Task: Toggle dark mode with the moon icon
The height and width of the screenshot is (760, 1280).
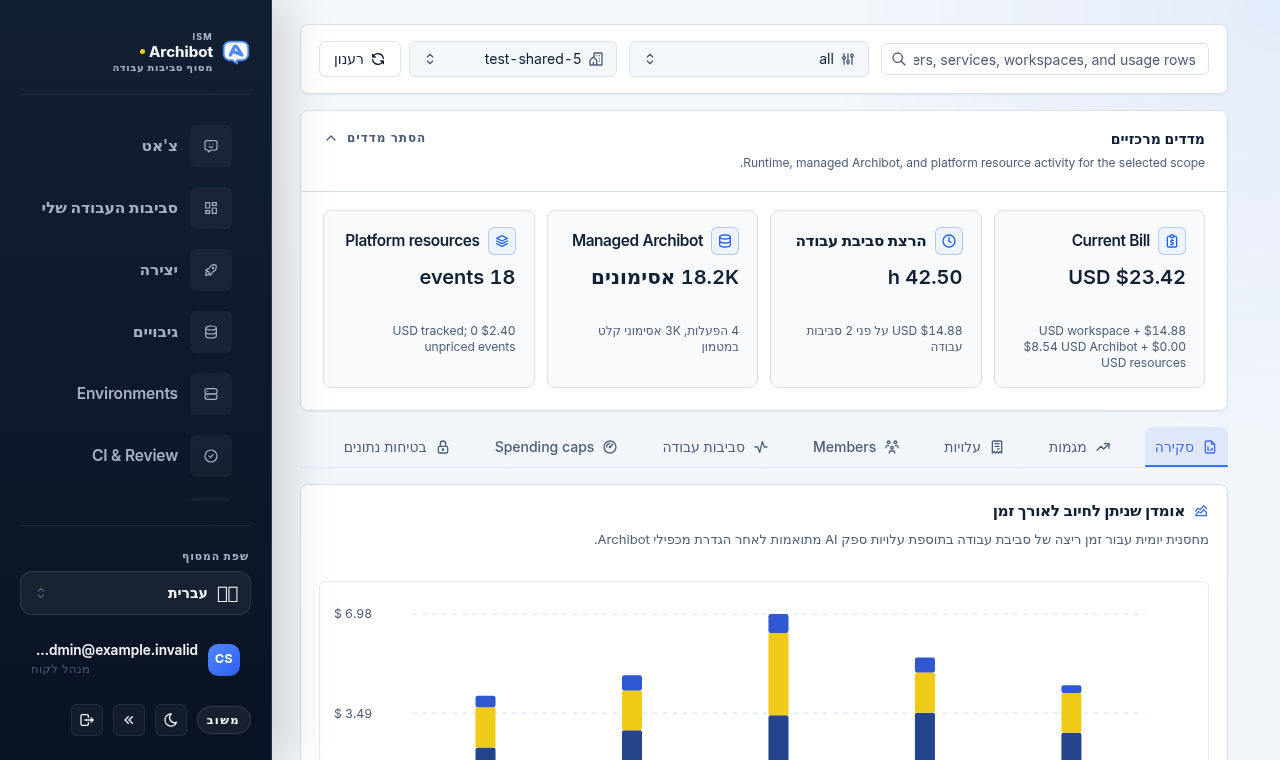Action: point(171,720)
